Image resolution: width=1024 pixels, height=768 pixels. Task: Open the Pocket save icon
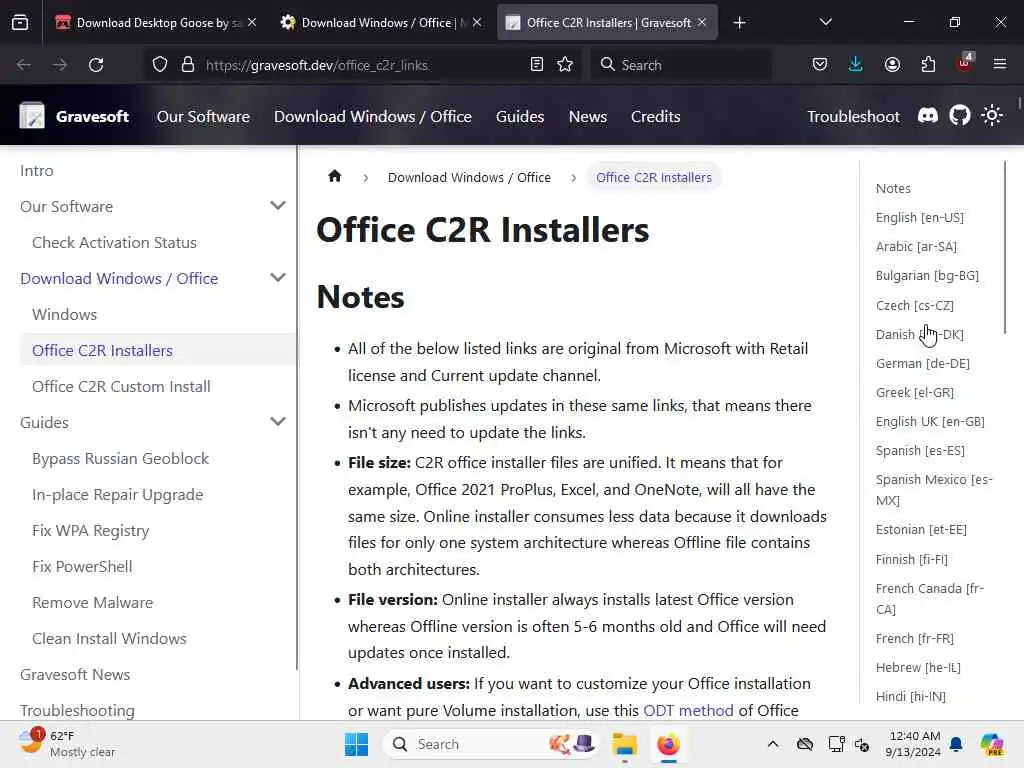point(820,65)
